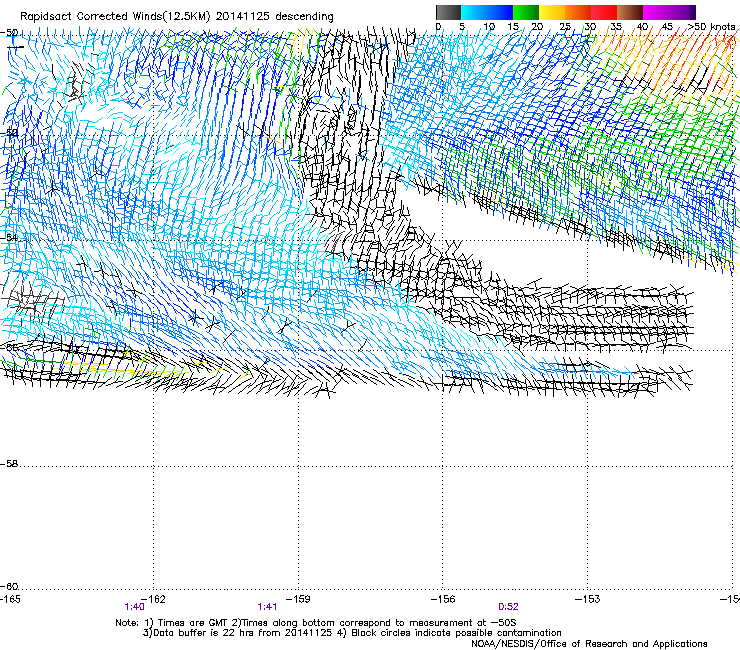Select the cyan 5-10 knots color swatch
The image size is (740, 650).
(474, 12)
